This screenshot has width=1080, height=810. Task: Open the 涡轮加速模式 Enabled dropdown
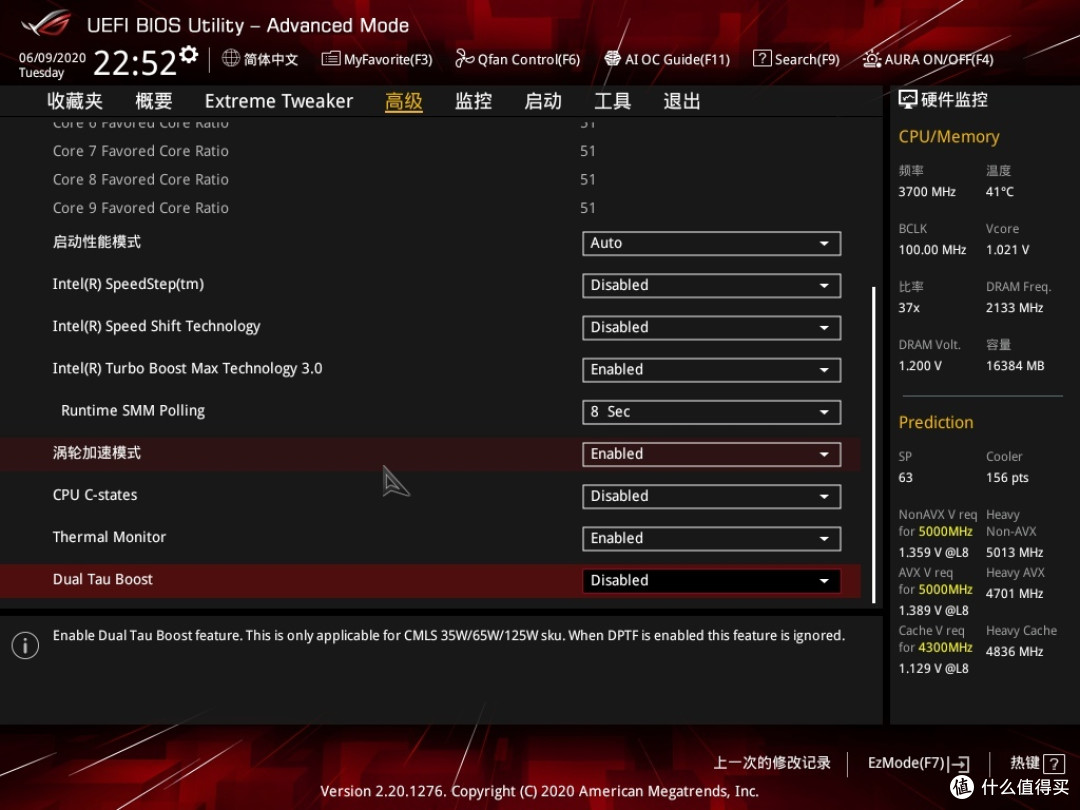pyautogui.click(x=712, y=454)
